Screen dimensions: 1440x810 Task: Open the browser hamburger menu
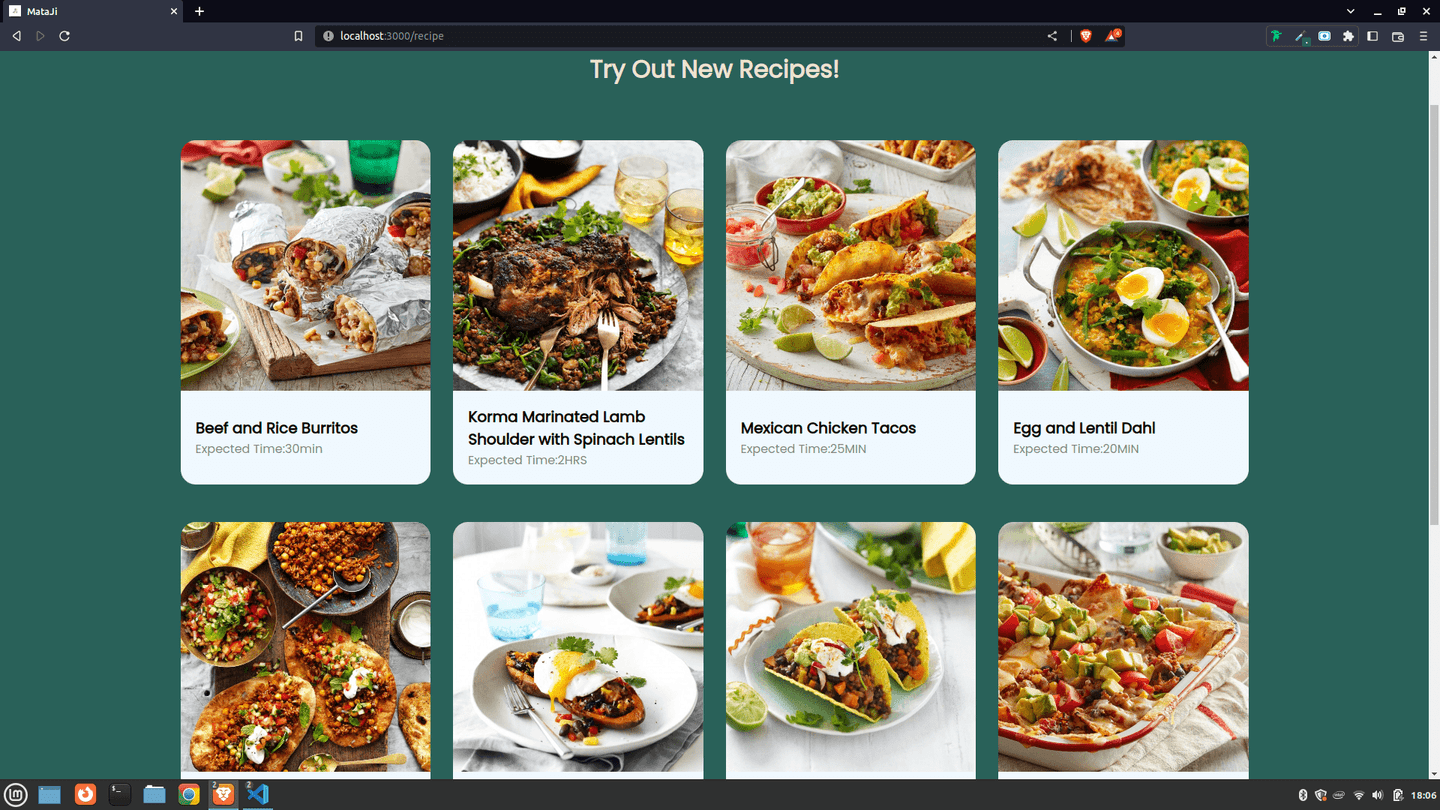(1423, 36)
